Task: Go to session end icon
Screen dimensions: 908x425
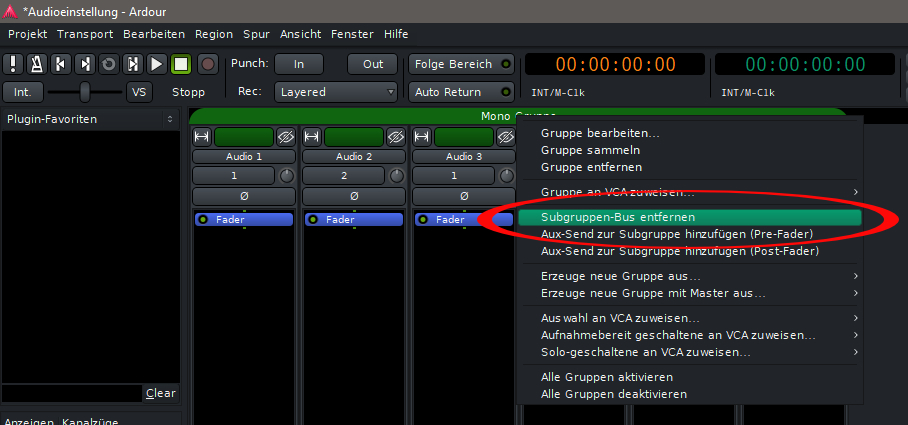Action: pyautogui.click(x=85, y=64)
